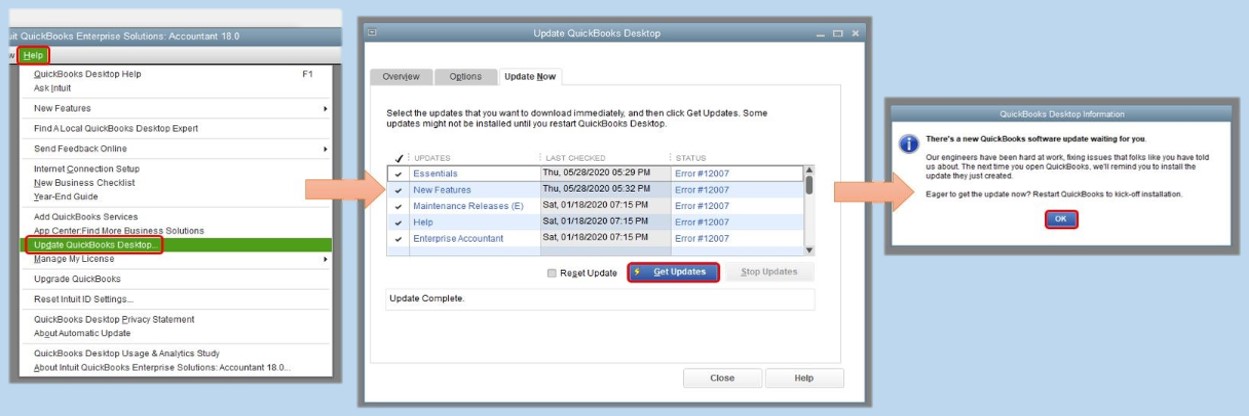This screenshot has height=416, width=1249.
Task: Click Thu, 05/28/2020 05:29 PM cell
Action: click(x=596, y=174)
